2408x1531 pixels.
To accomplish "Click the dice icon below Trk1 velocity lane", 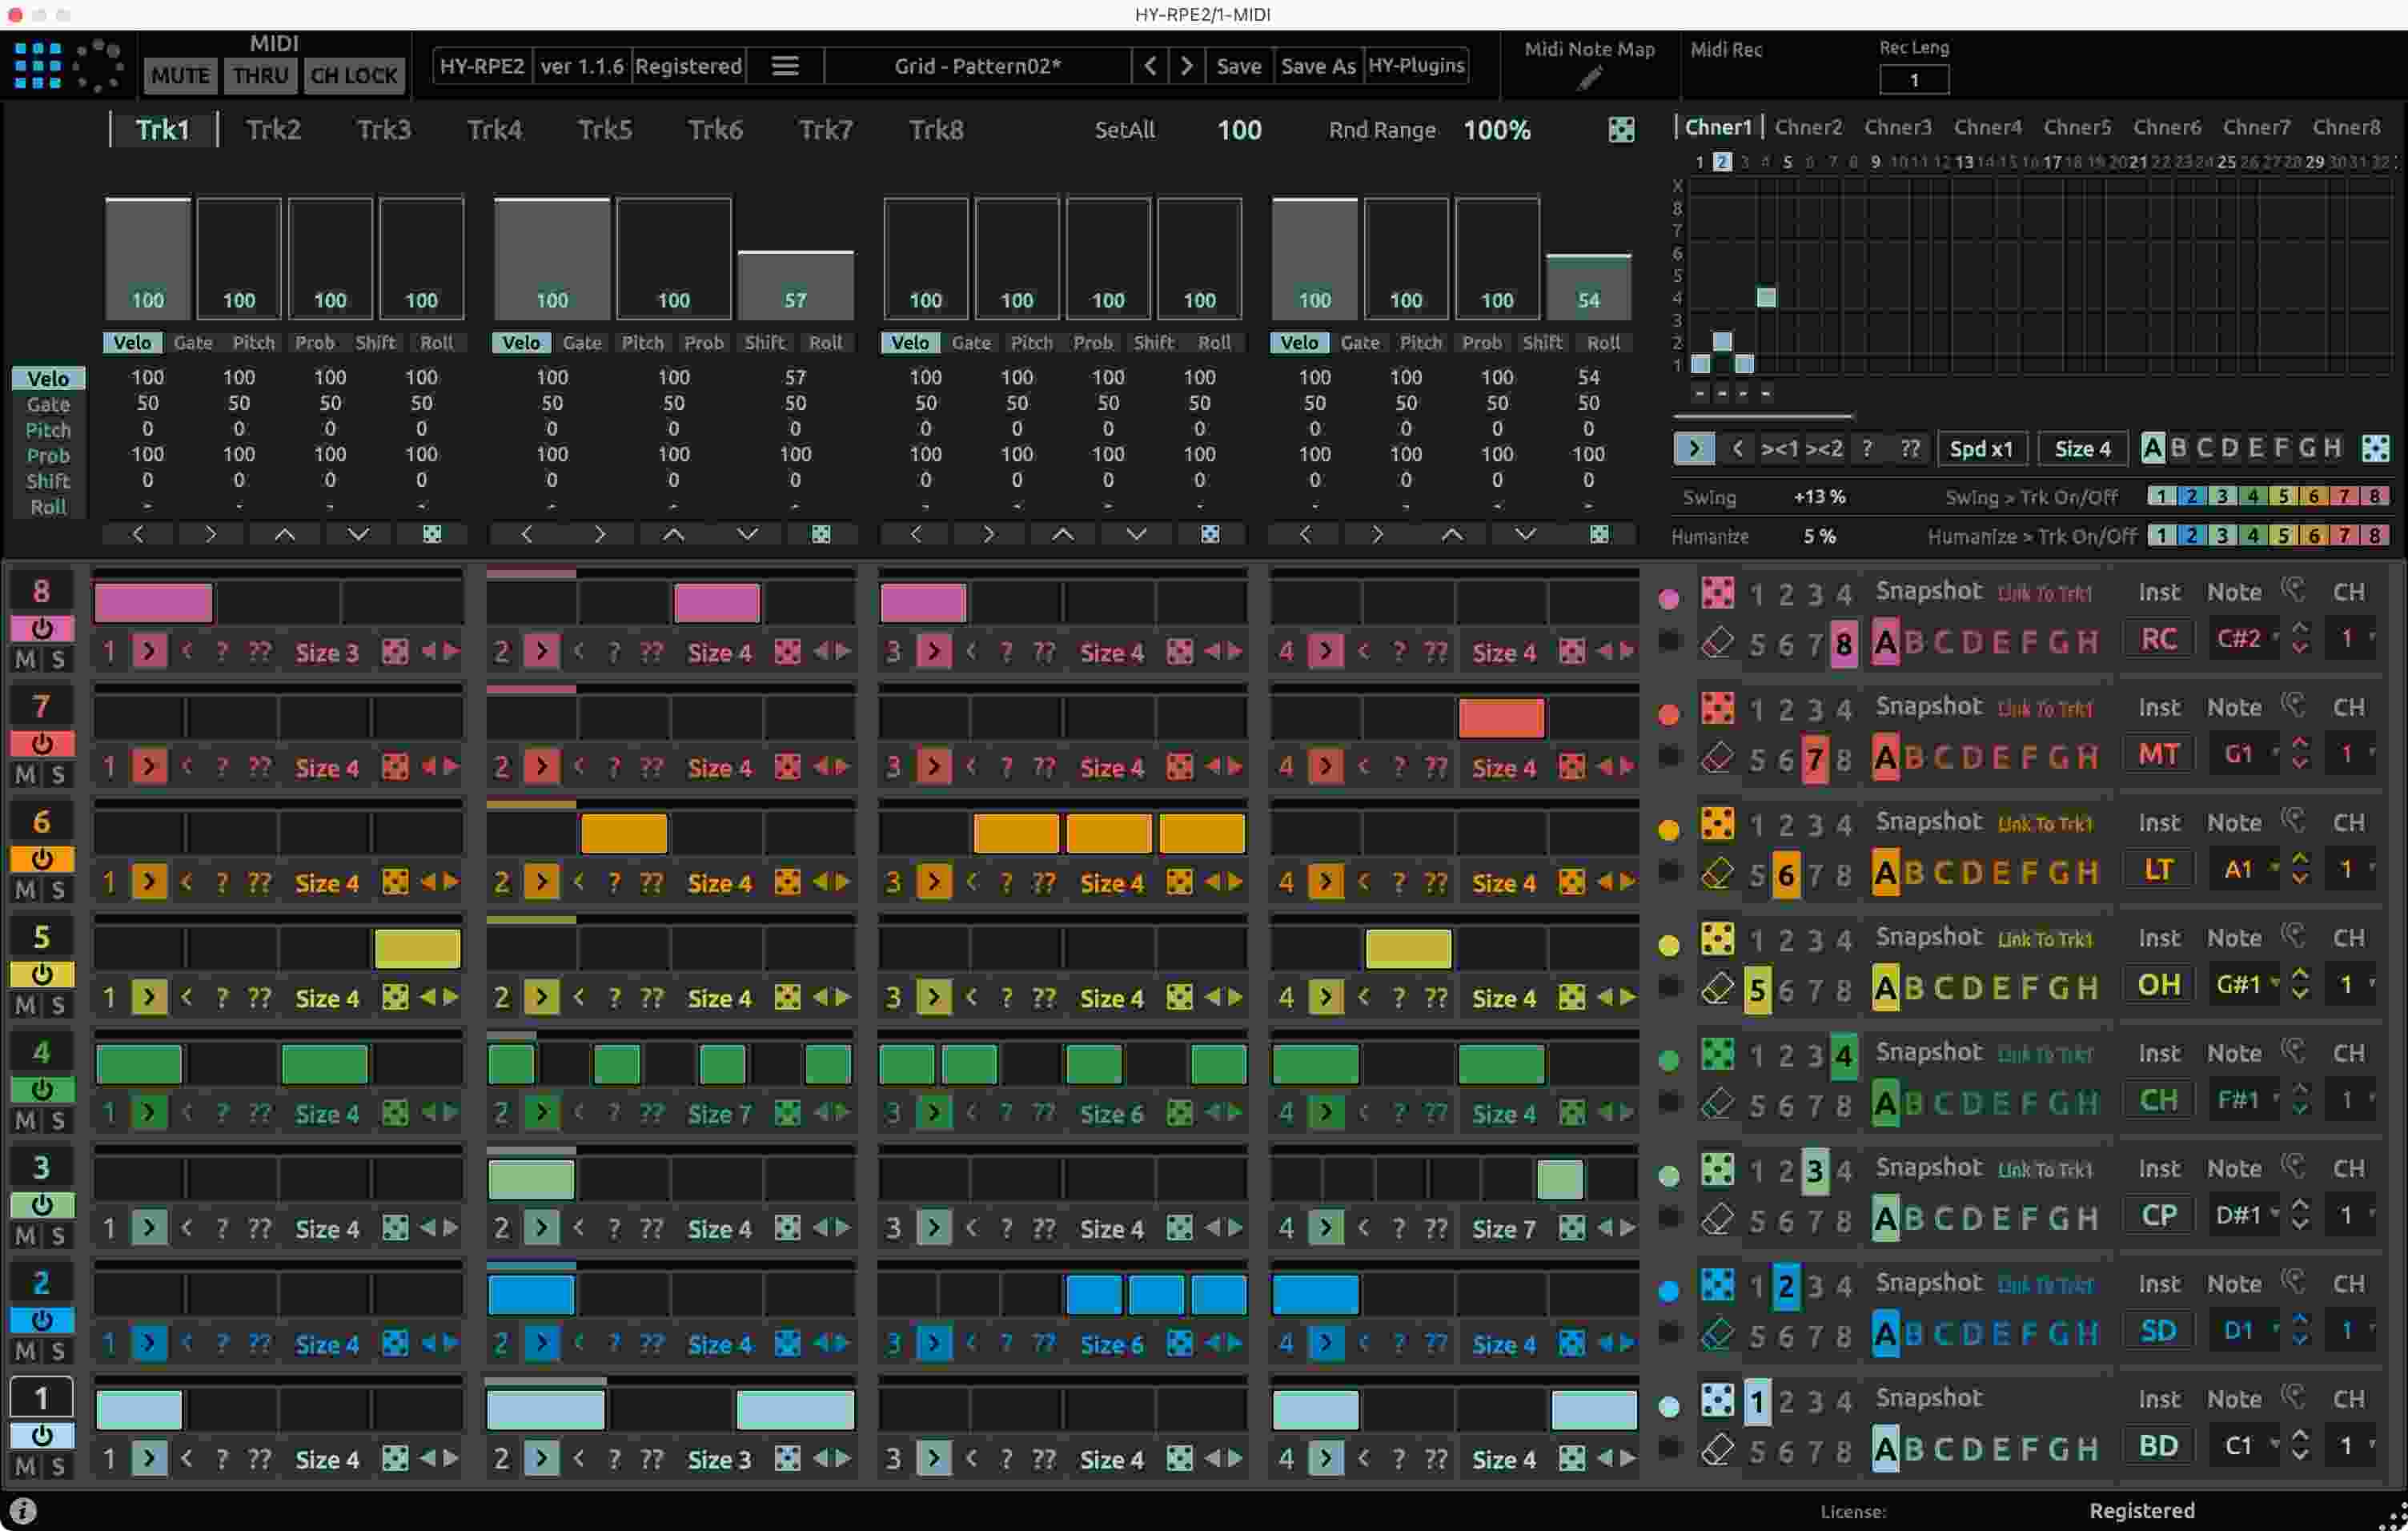I will (432, 534).
